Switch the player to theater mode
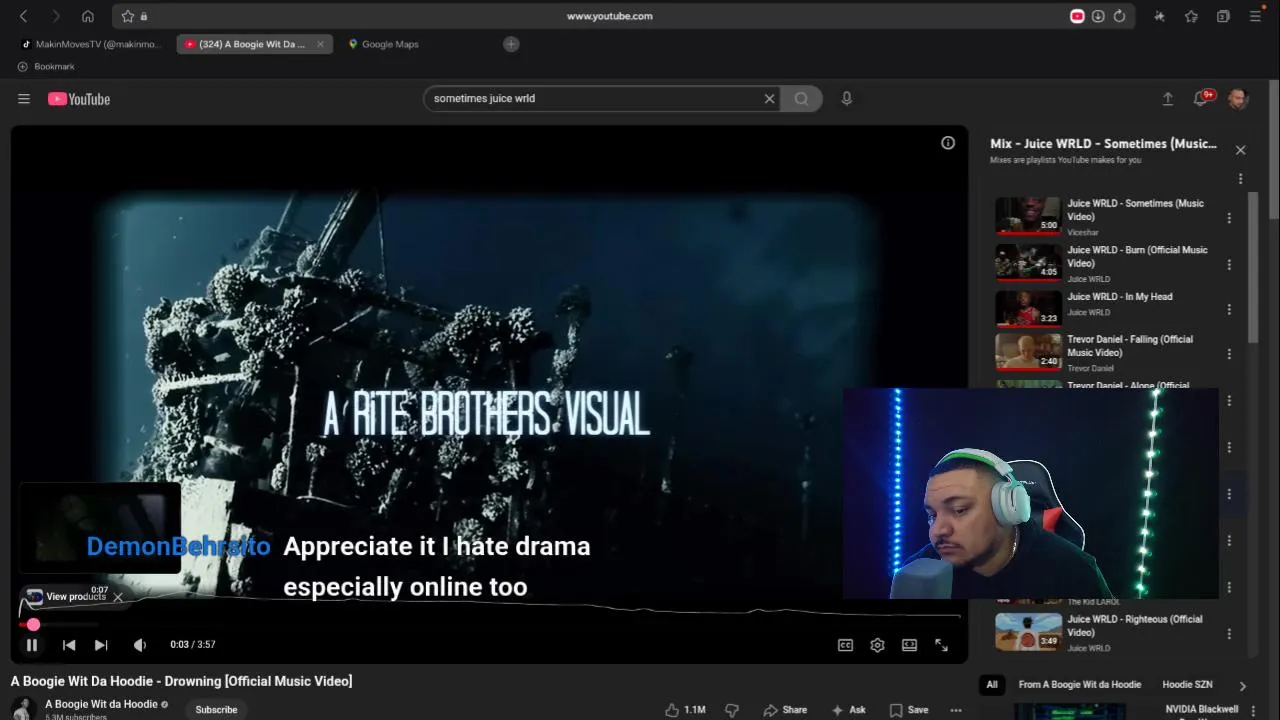The image size is (1280, 720). coord(909,645)
